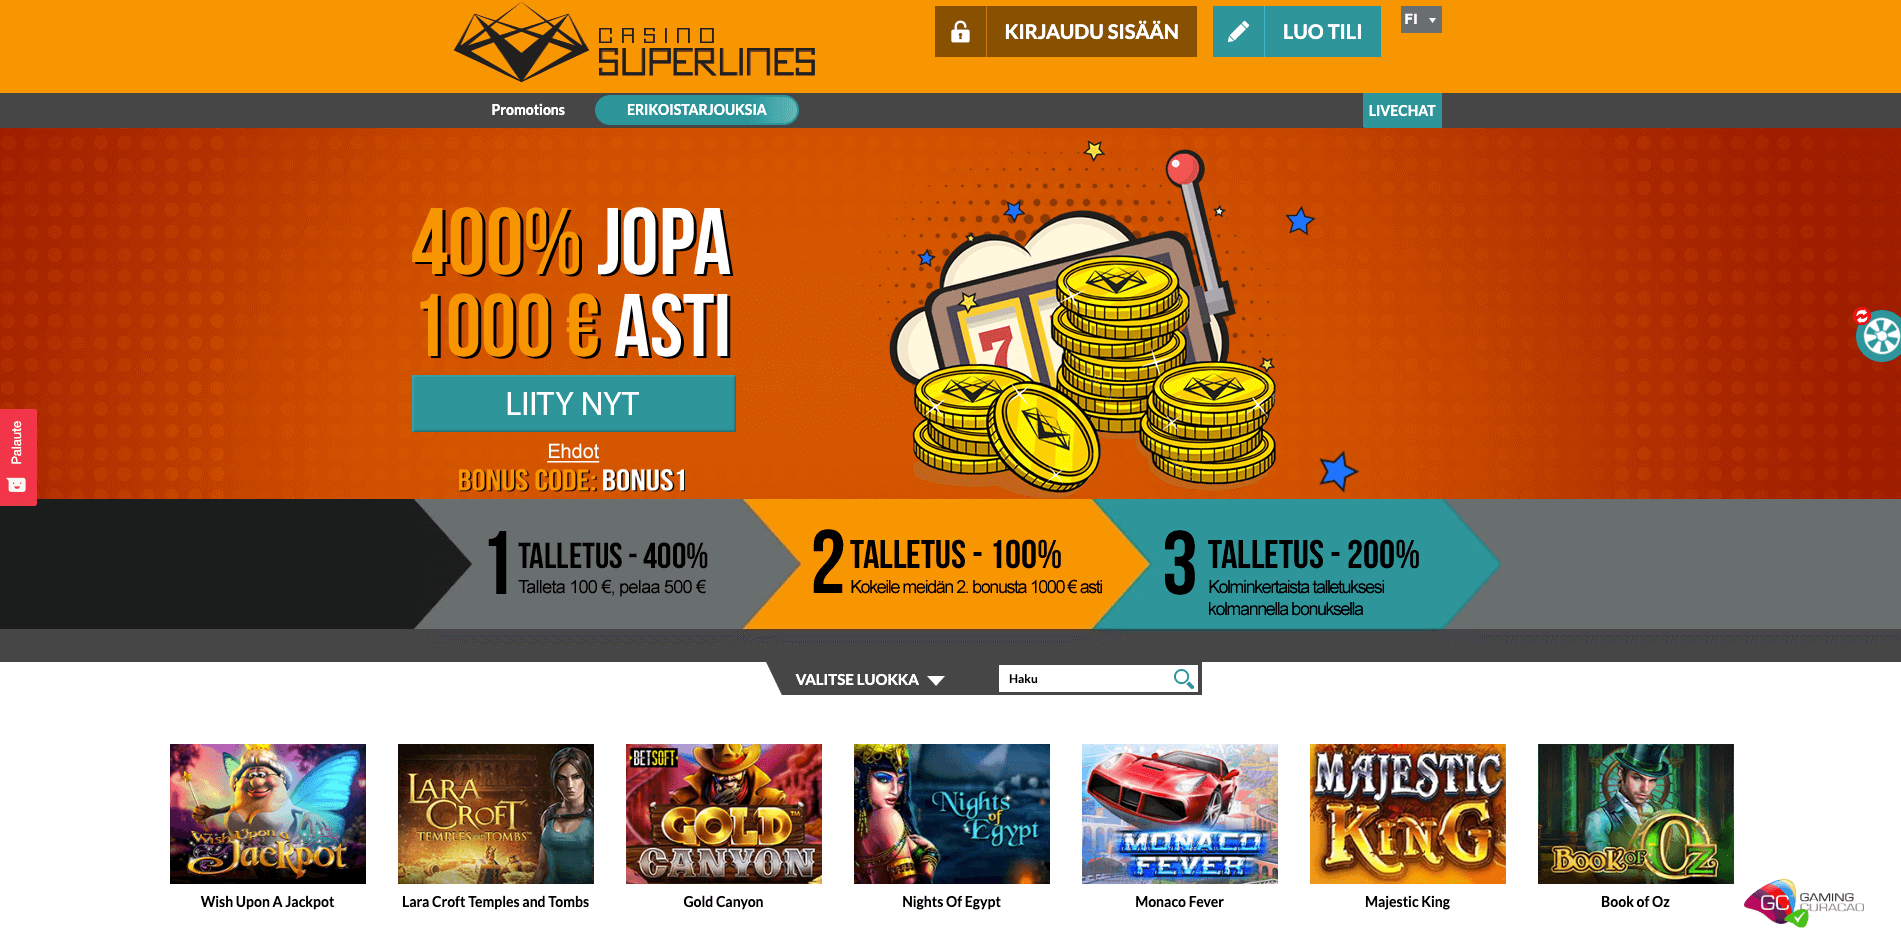Click the Haku search field
The height and width of the screenshot is (936, 1901).
[1085, 679]
